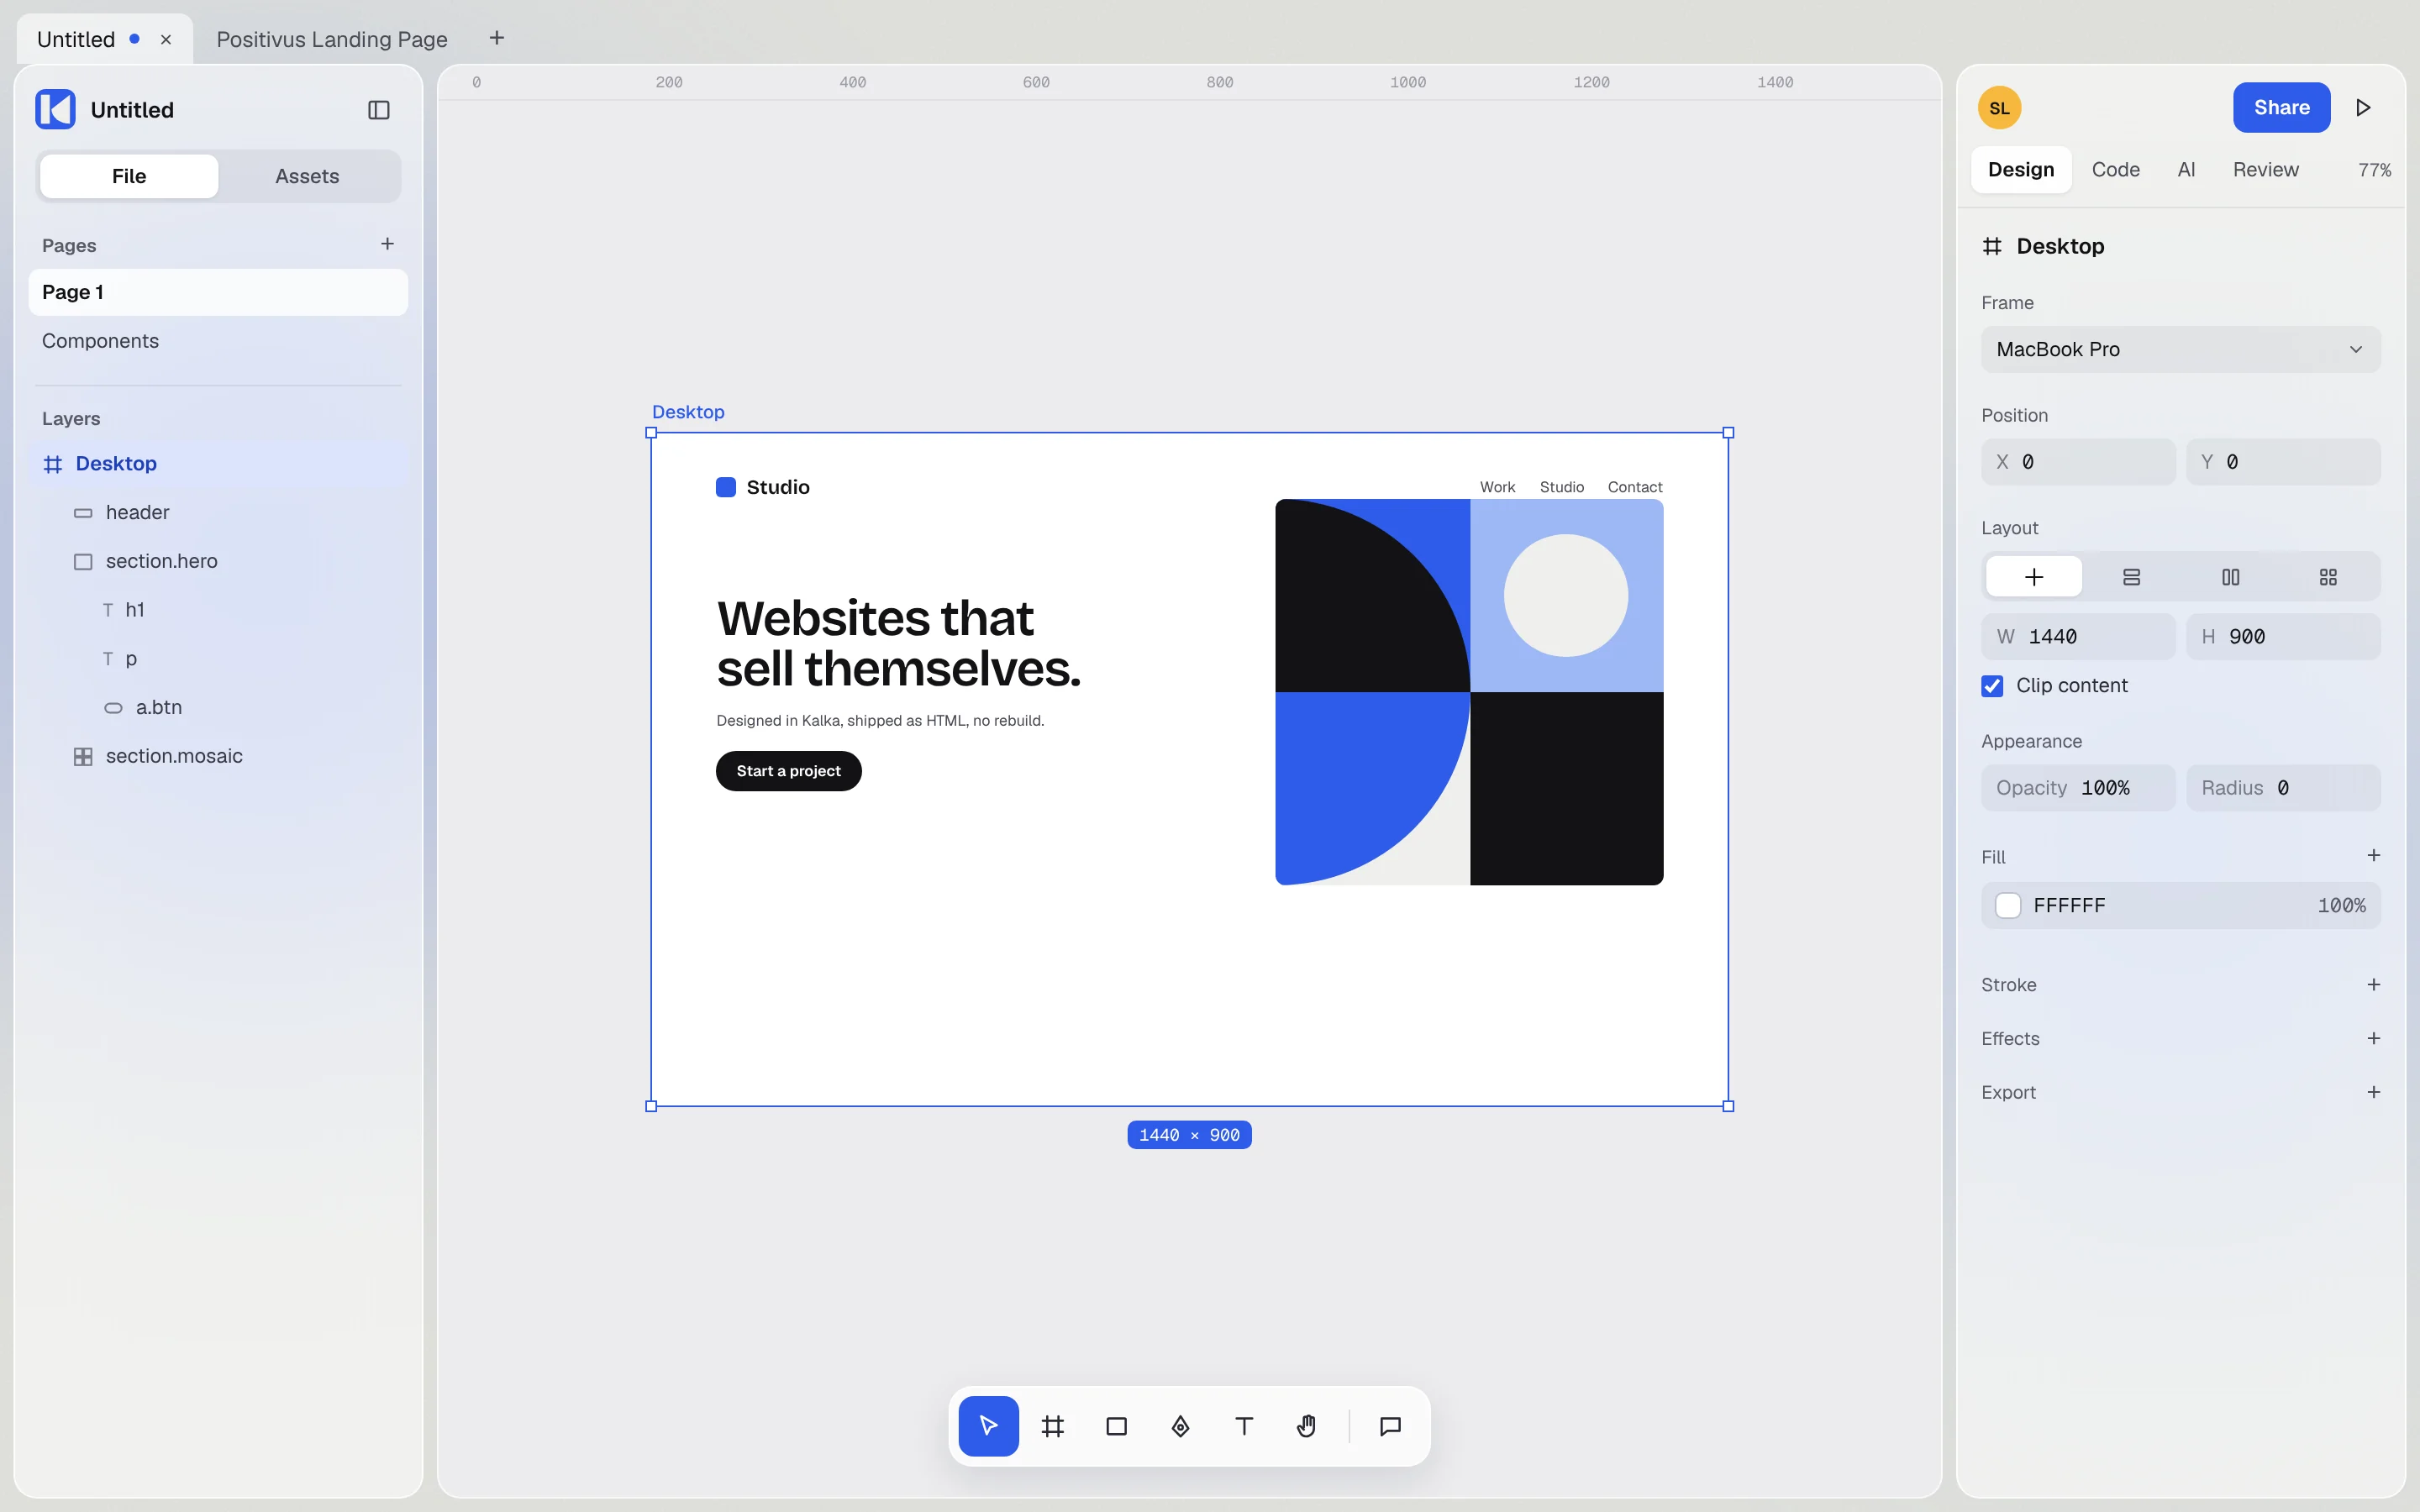Choose vertical stack layout mode

point(2131,577)
